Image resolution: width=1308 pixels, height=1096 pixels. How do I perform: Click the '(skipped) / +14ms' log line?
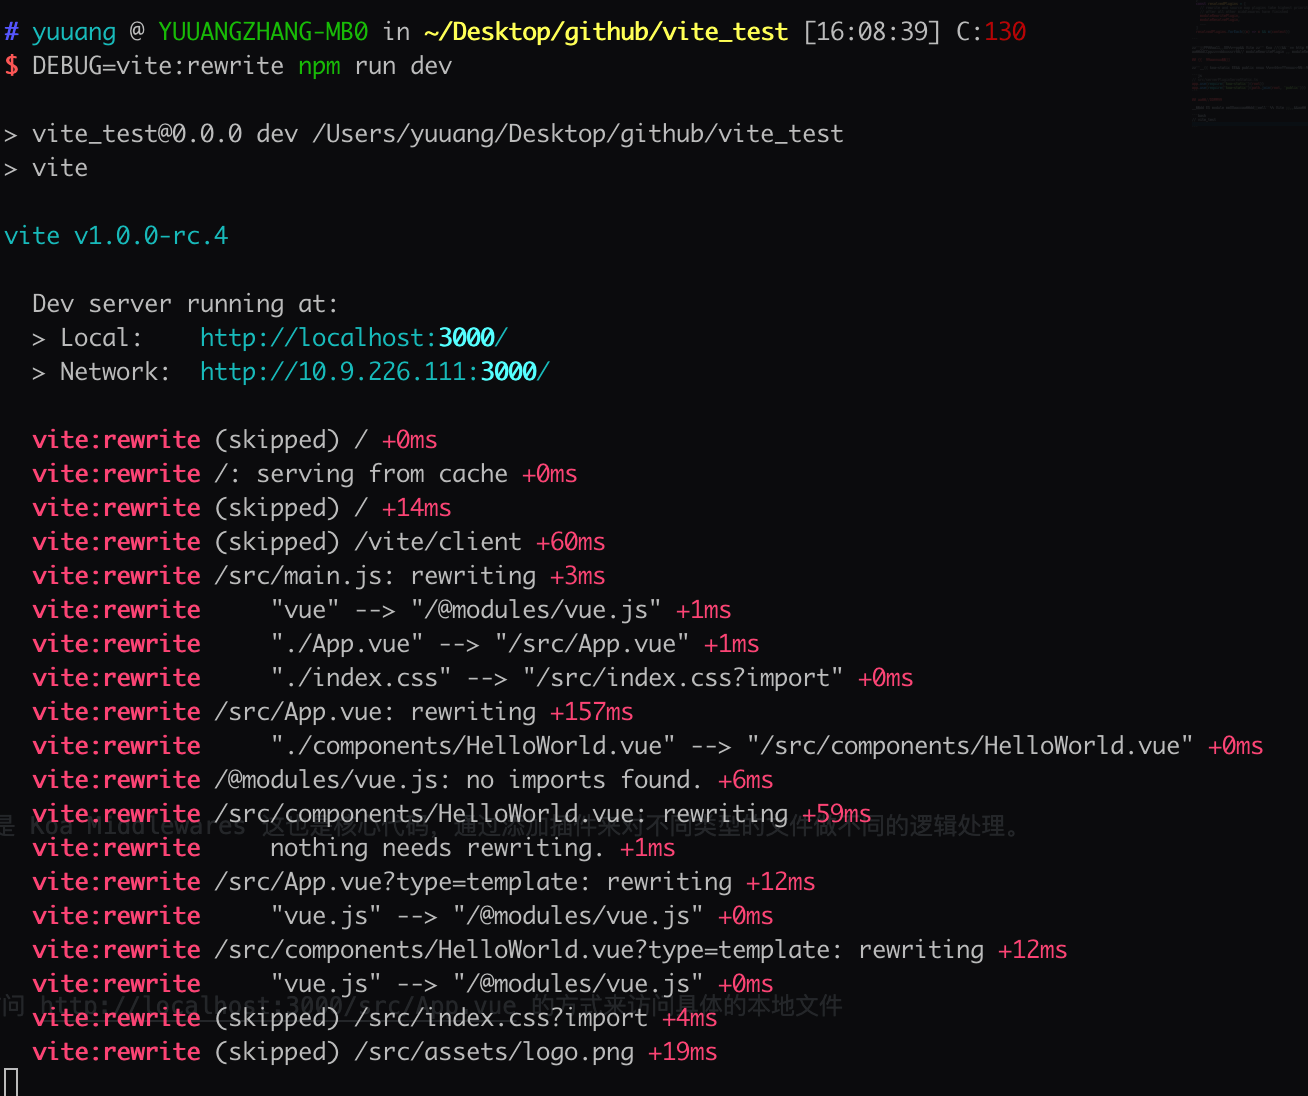pos(241,508)
